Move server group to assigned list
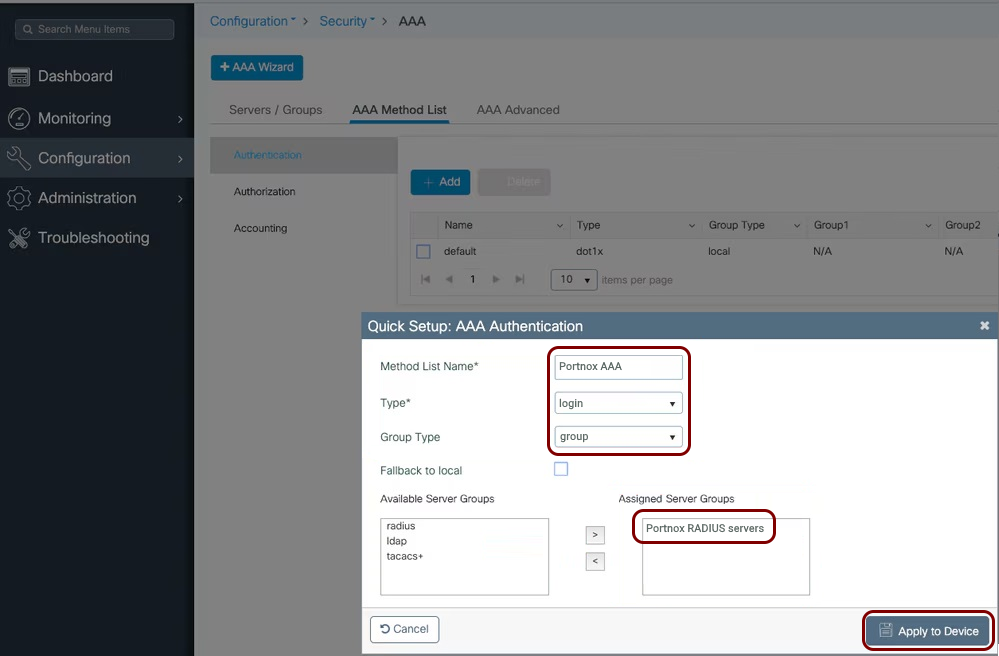999x656 pixels. (595, 535)
